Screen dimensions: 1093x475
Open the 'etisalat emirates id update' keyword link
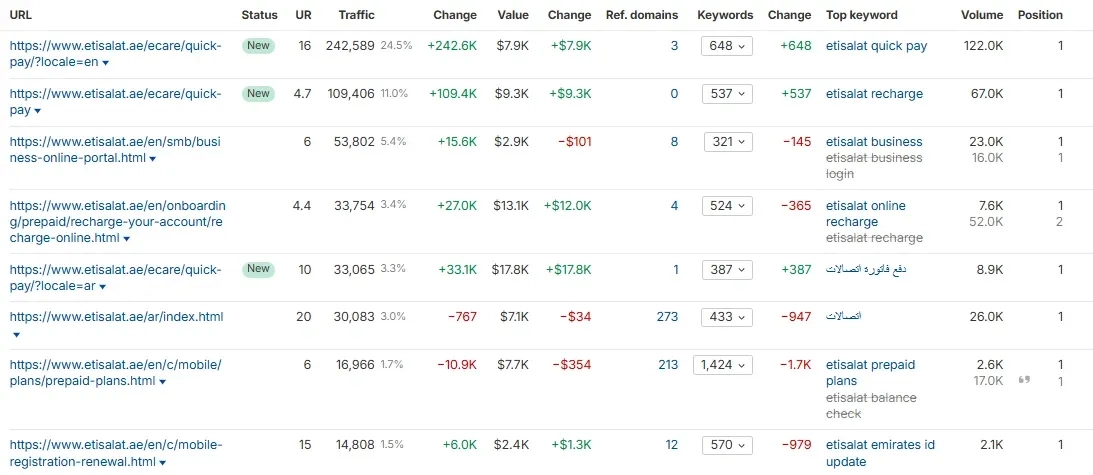click(x=880, y=453)
